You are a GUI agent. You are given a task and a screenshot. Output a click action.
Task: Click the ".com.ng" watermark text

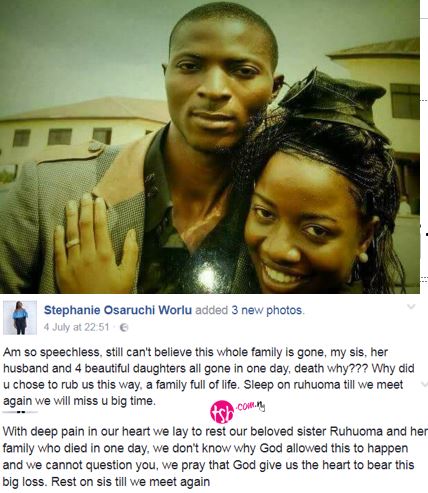[250, 406]
